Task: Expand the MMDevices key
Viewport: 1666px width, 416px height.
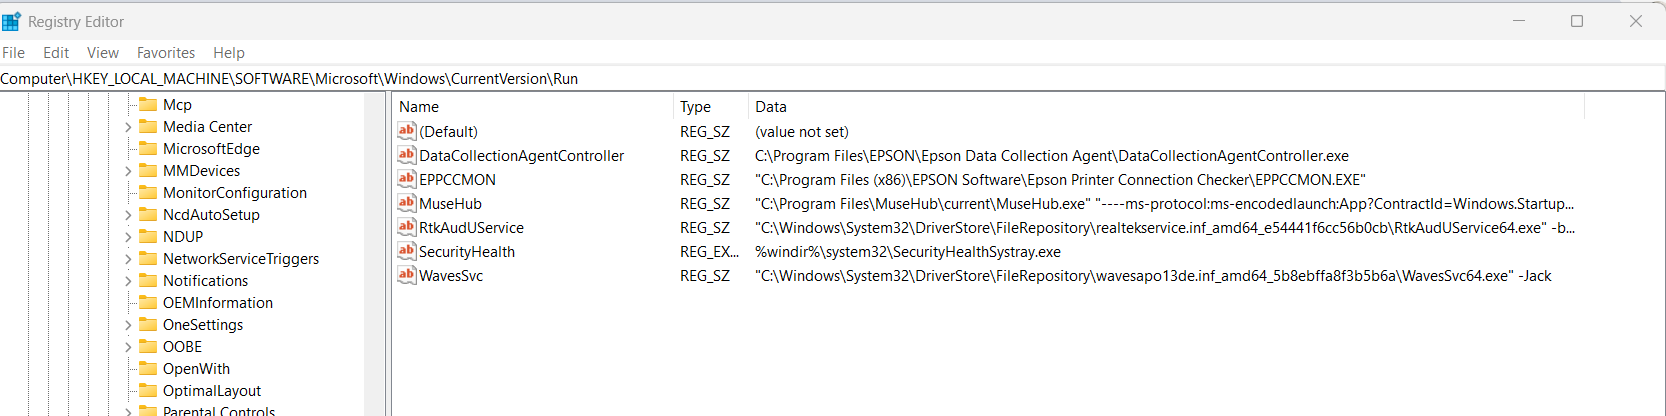Action: click(128, 171)
